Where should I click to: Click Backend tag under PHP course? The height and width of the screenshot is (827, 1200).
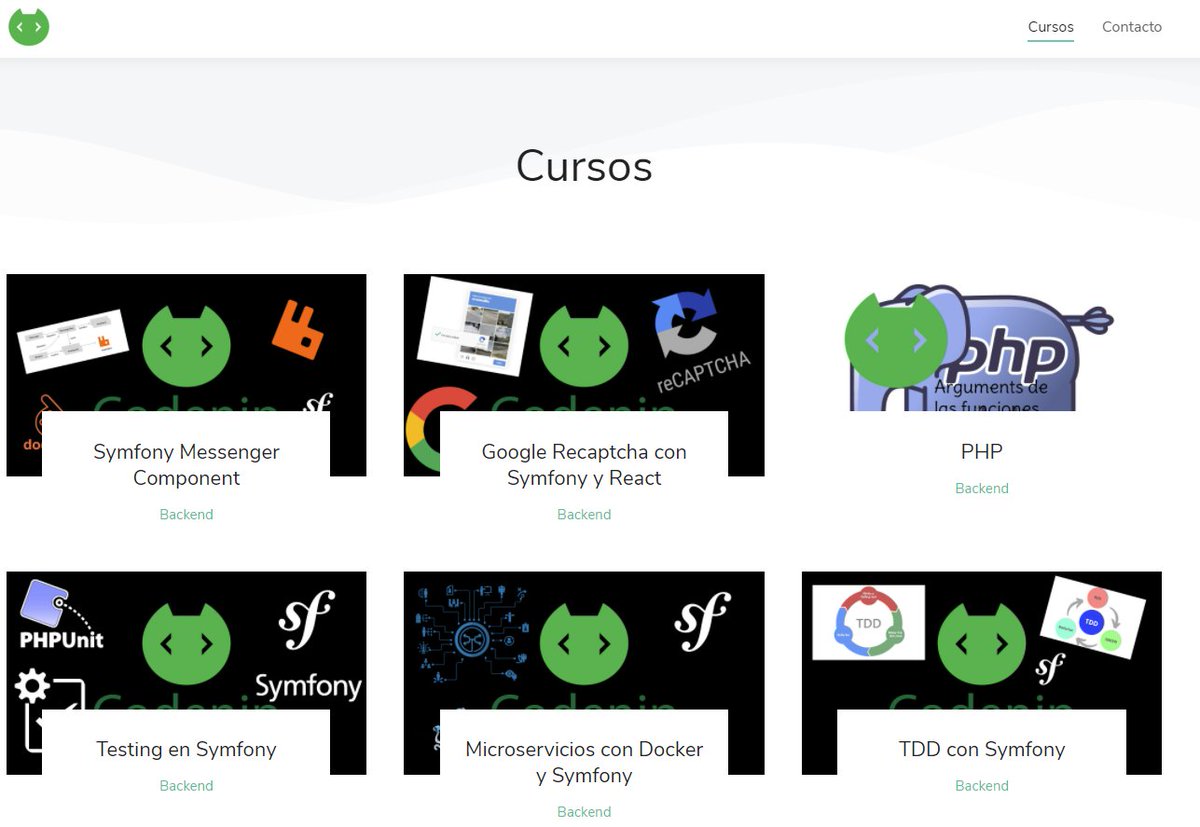[x=981, y=488]
